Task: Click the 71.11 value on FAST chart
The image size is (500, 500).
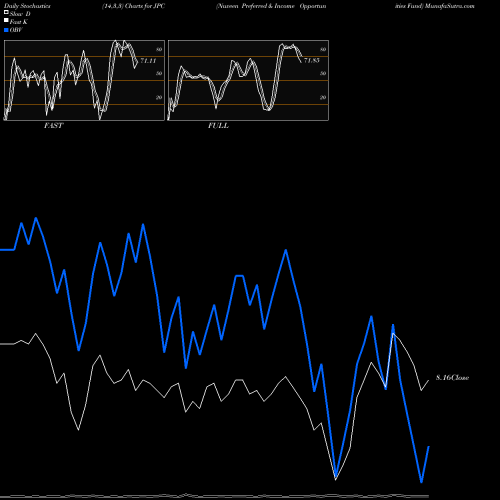Action: 148,61
